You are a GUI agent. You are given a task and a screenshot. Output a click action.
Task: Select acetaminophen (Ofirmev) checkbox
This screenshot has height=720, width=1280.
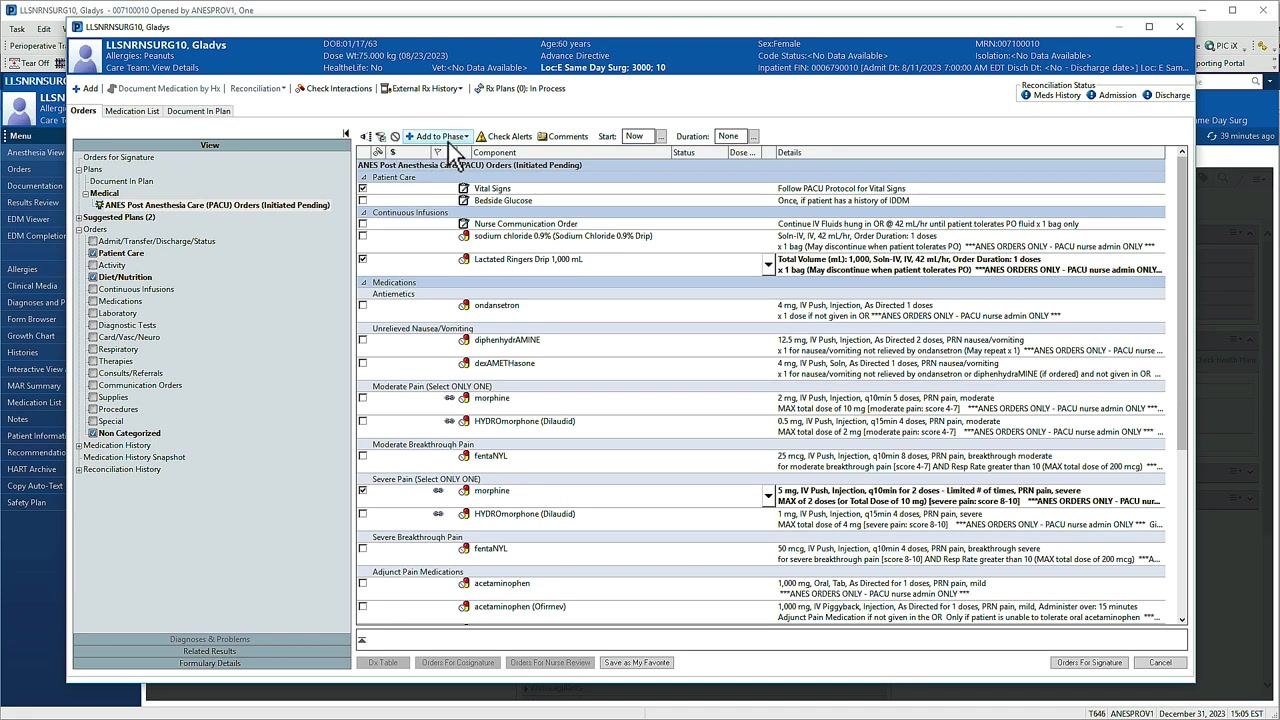tap(363, 607)
